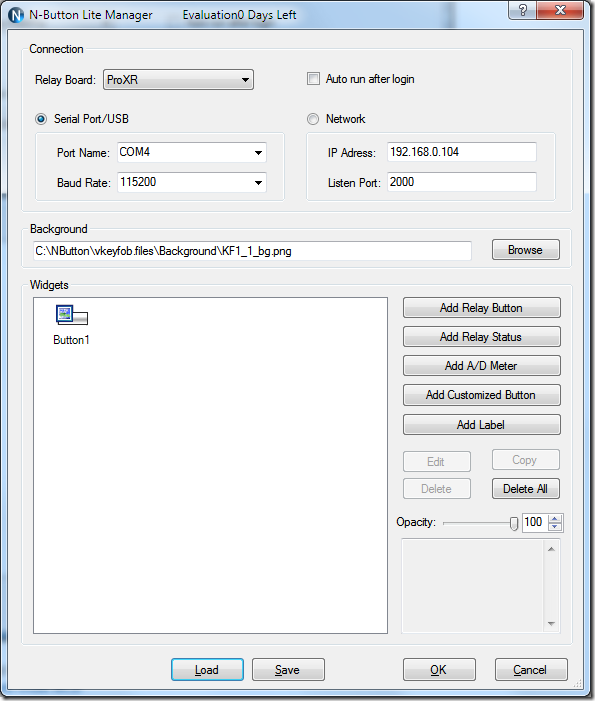The image size is (595, 701).
Task: Increase opacity with the up stepper arrow
Action: coord(555,519)
